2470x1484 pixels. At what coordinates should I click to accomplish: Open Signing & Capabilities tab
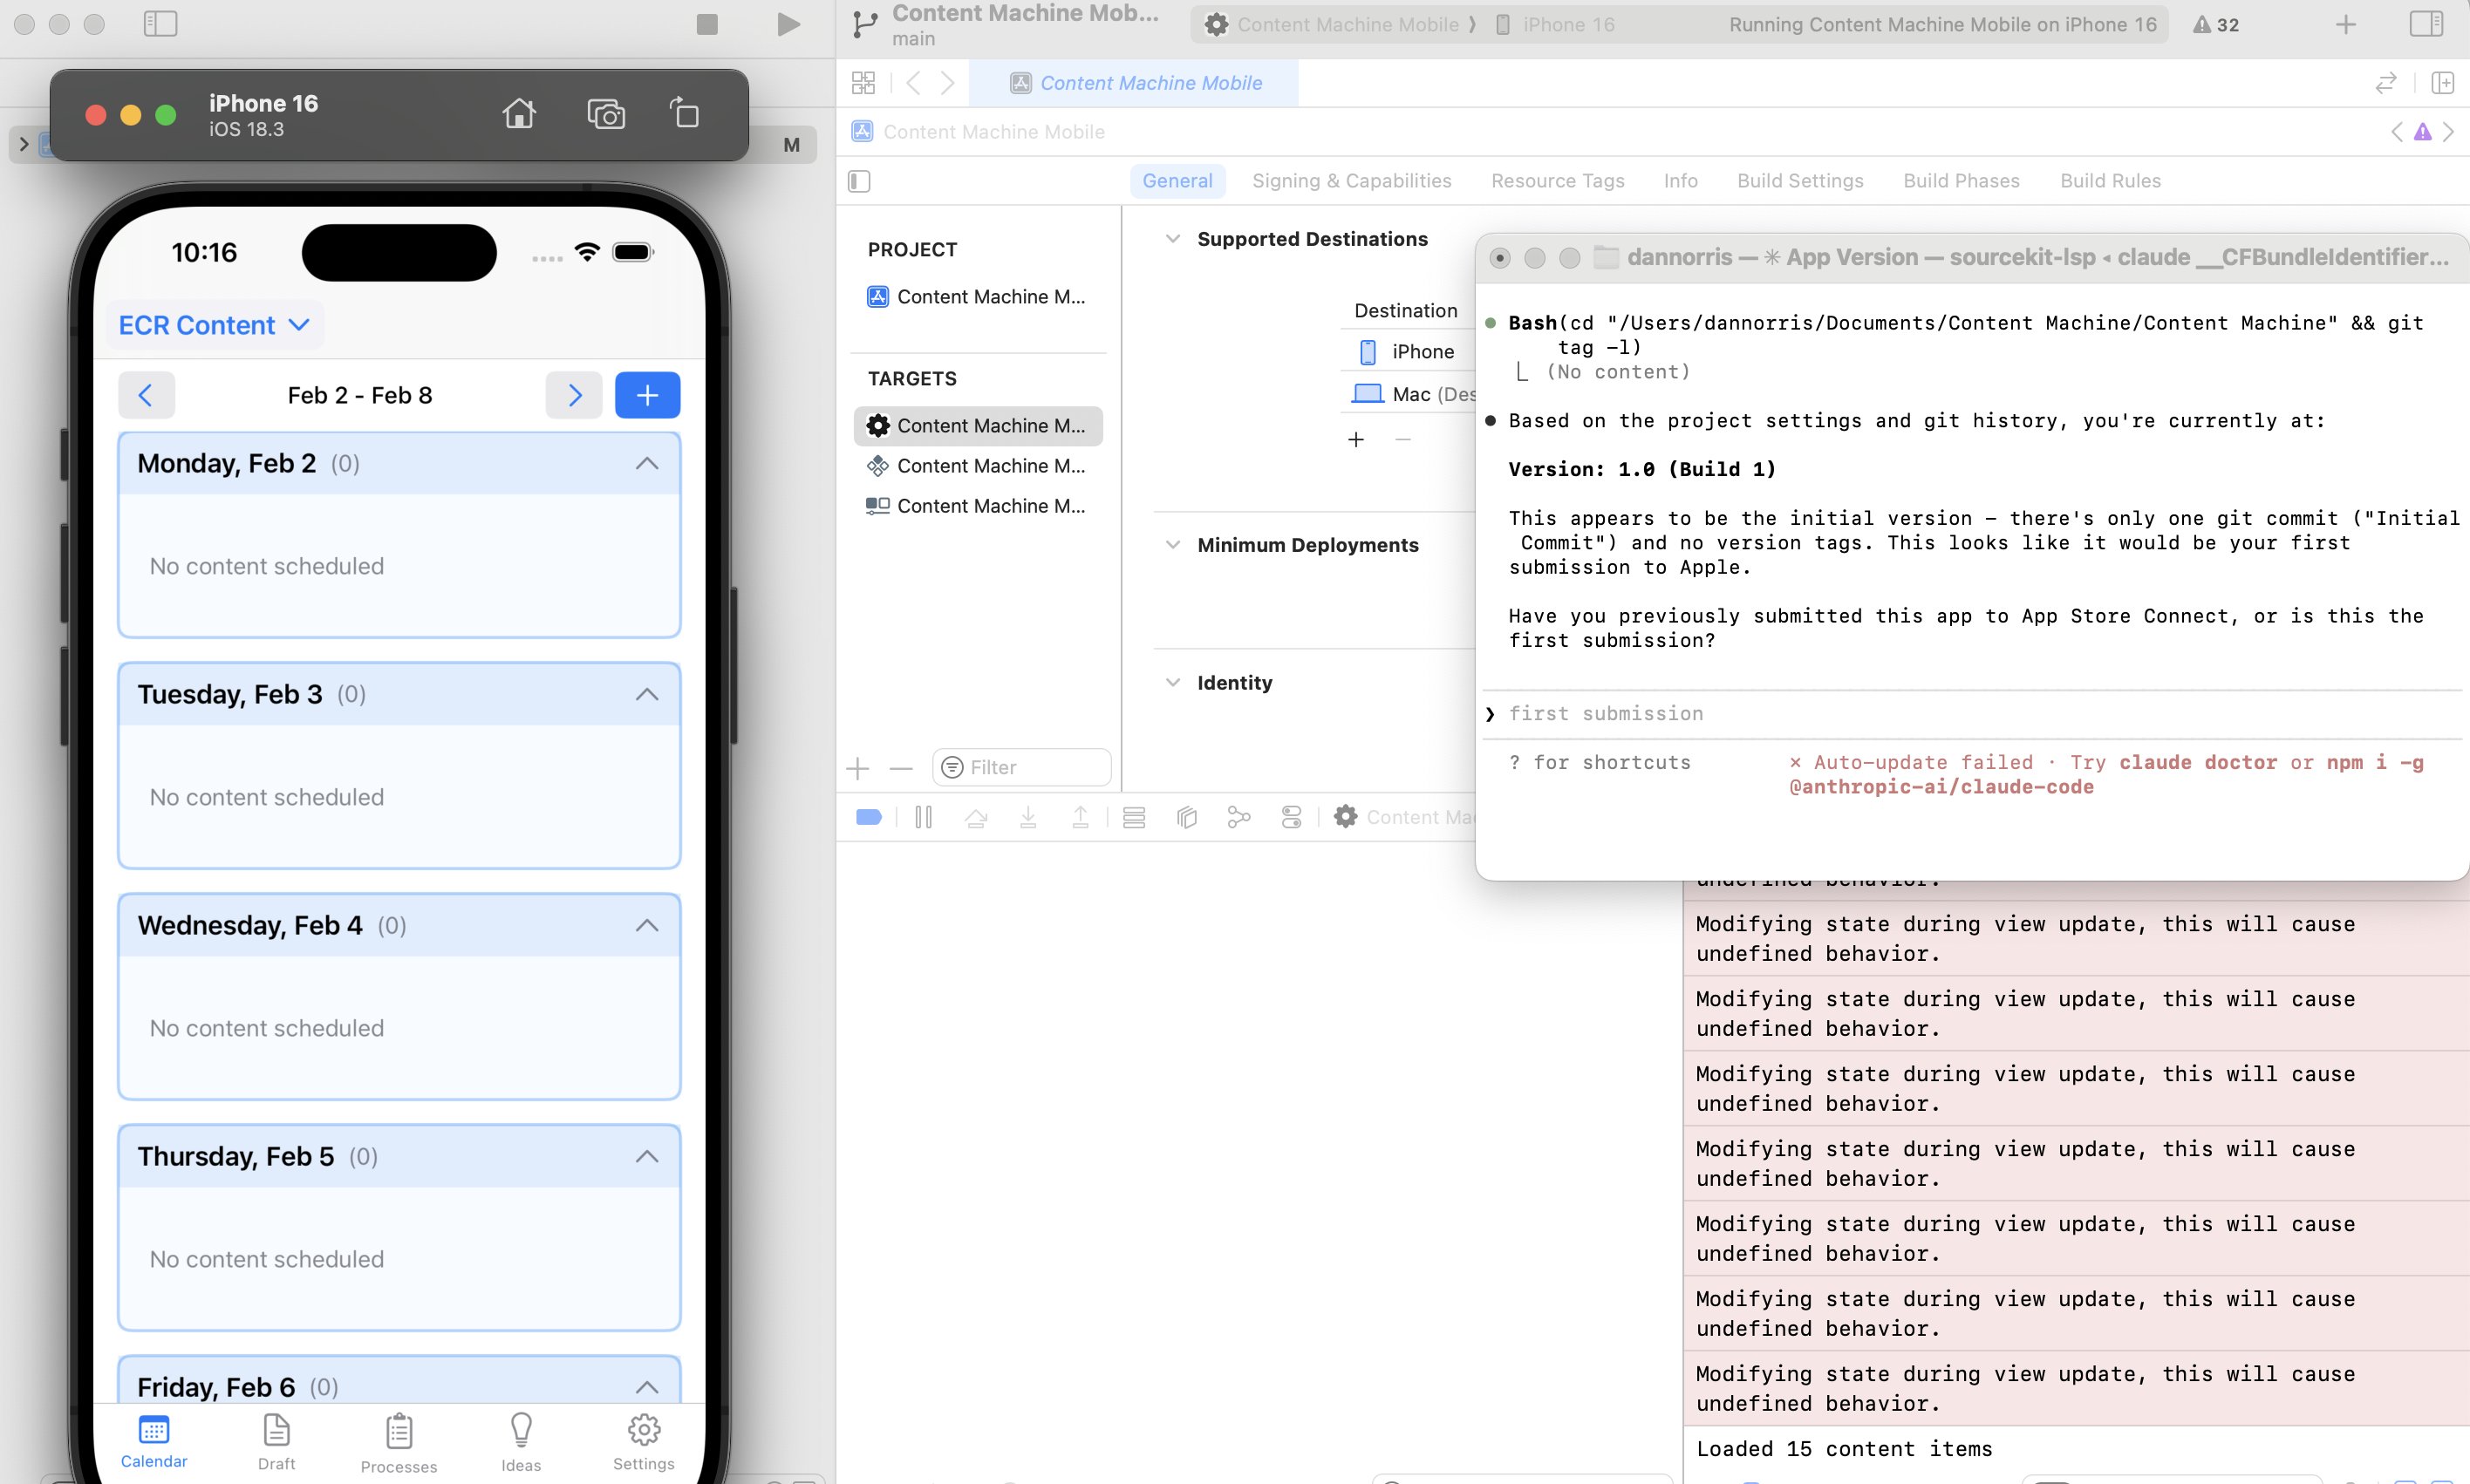[1350, 181]
